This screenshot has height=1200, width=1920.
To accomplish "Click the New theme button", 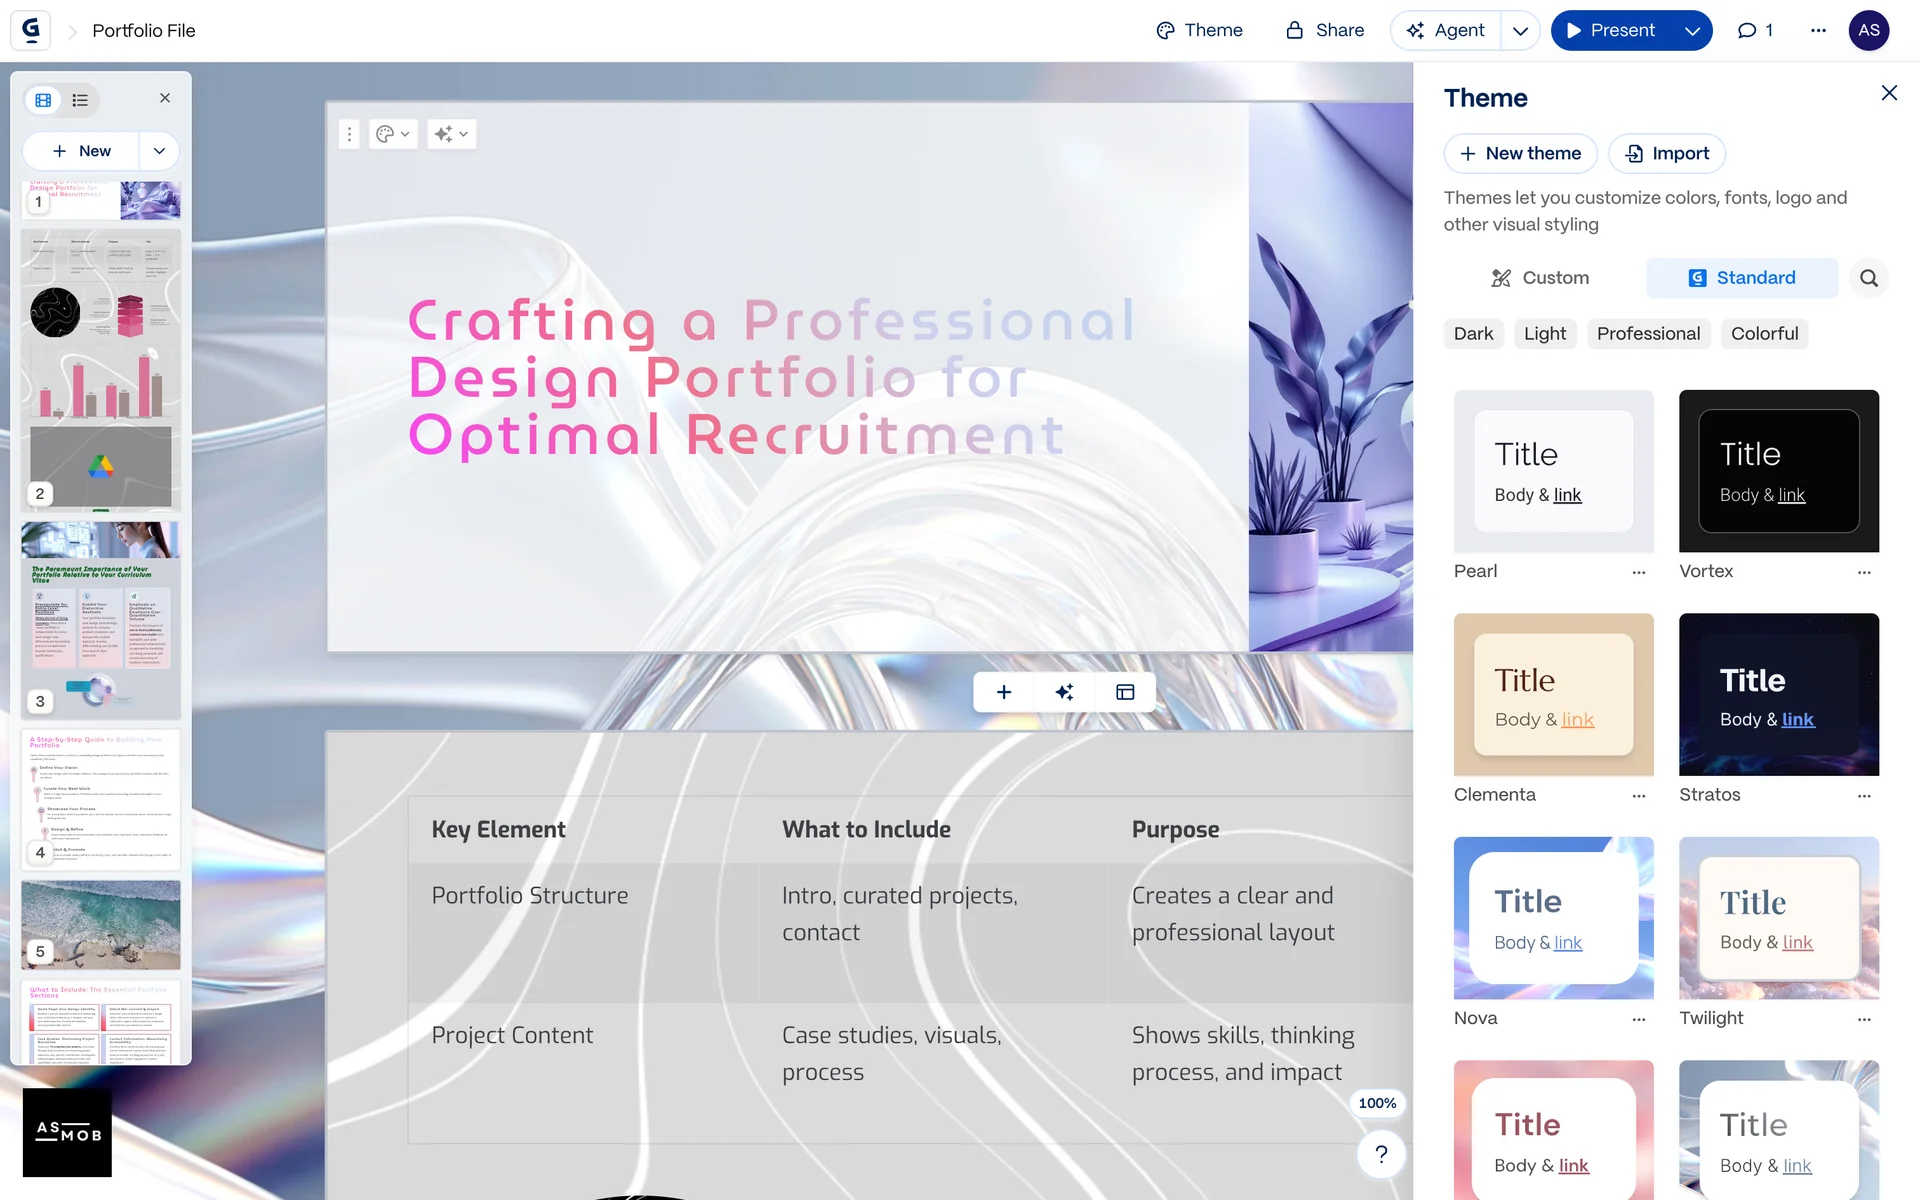I will click(1520, 153).
